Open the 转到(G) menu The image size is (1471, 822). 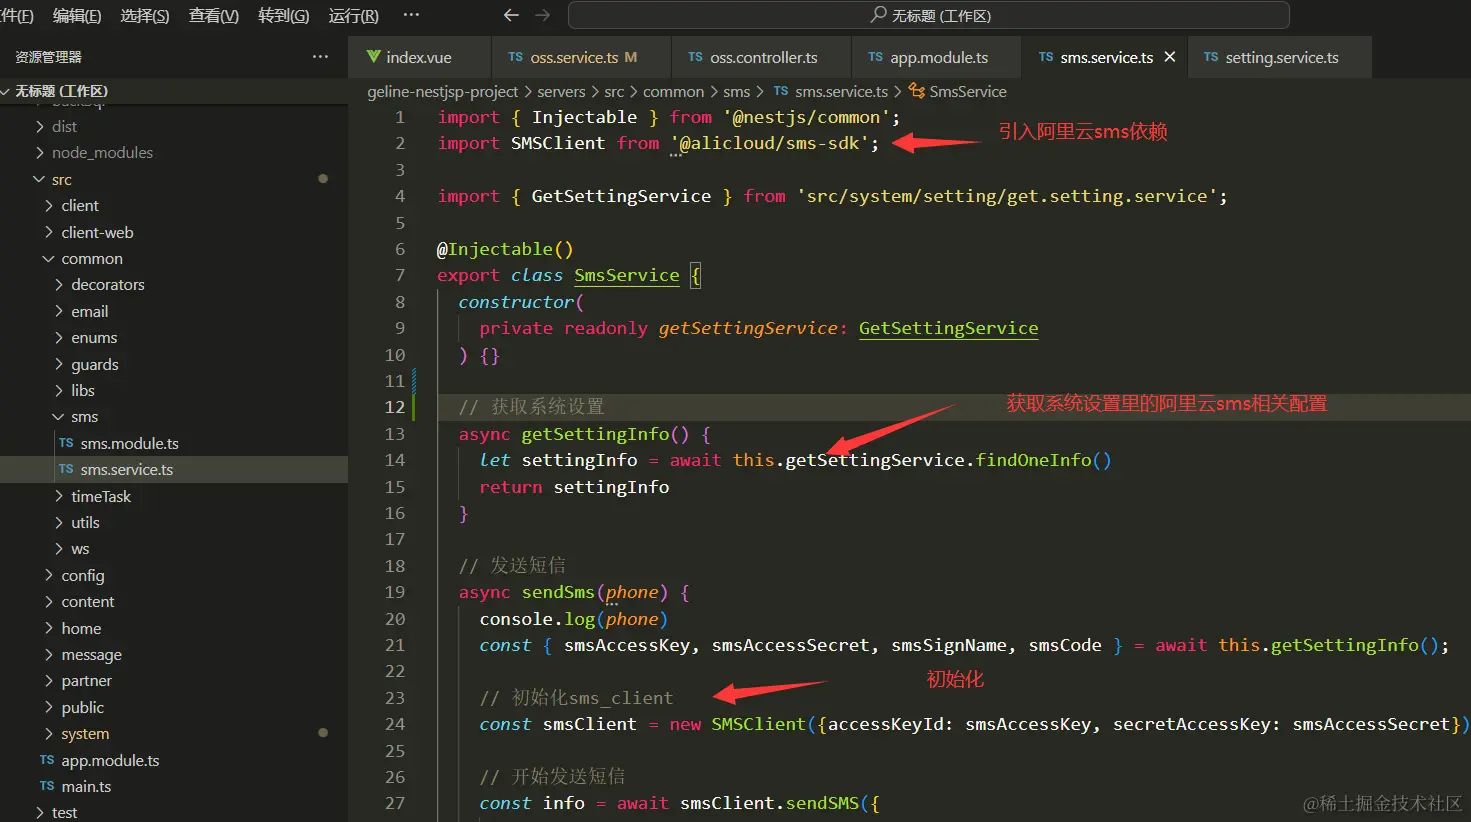pos(283,15)
